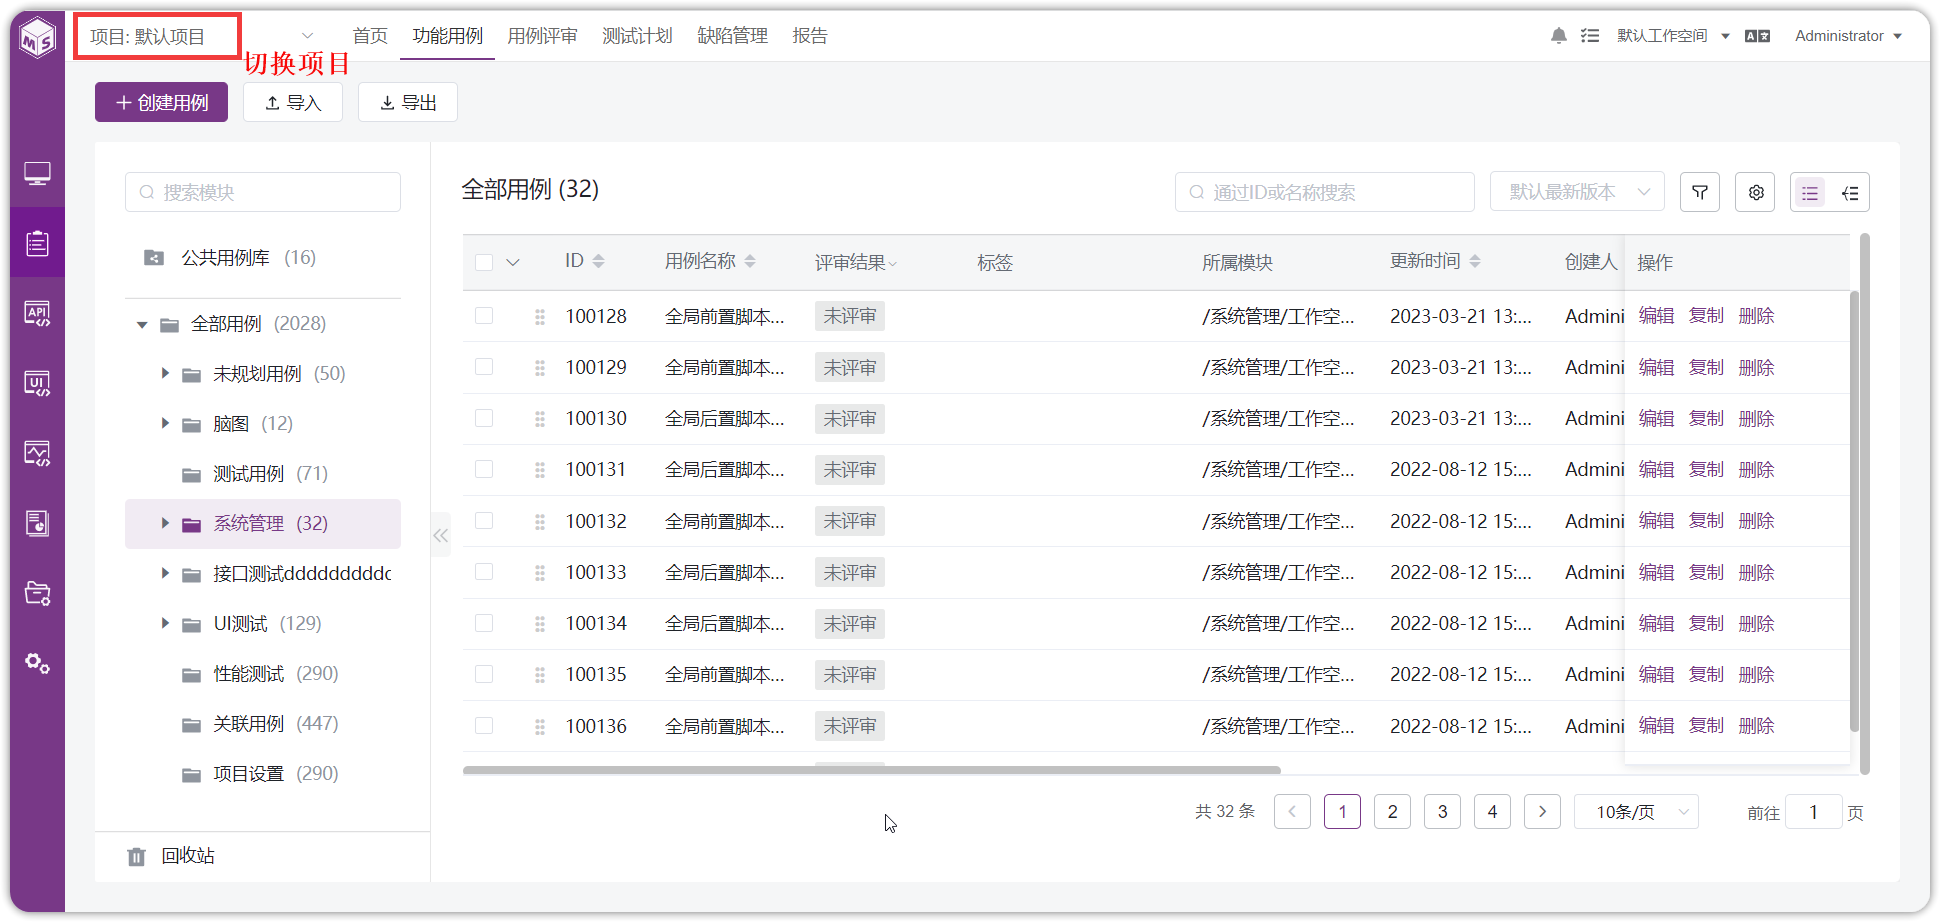Open report sidebar icon
The image size is (1940, 922).
(x=37, y=523)
